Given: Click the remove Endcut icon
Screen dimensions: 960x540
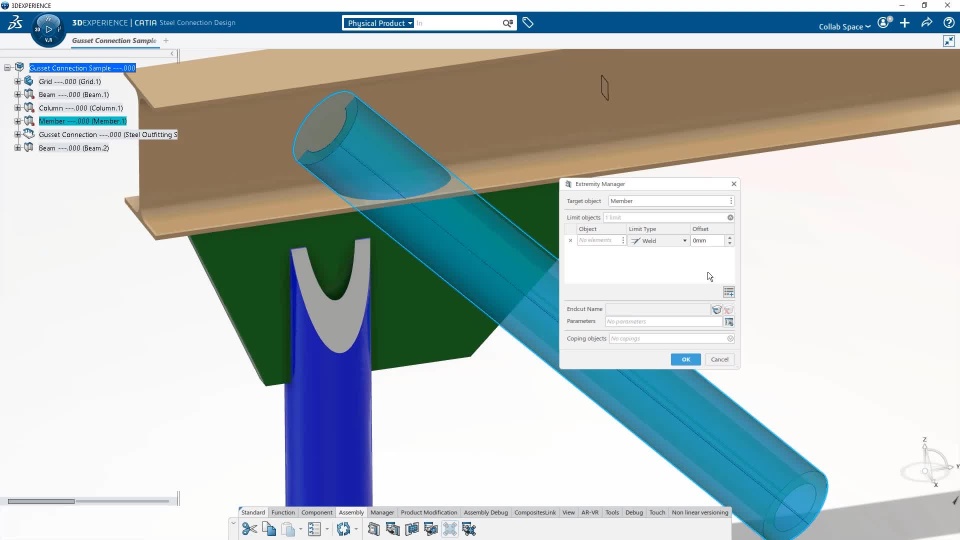Looking at the screenshot, I should pyautogui.click(x=729, y=309).
